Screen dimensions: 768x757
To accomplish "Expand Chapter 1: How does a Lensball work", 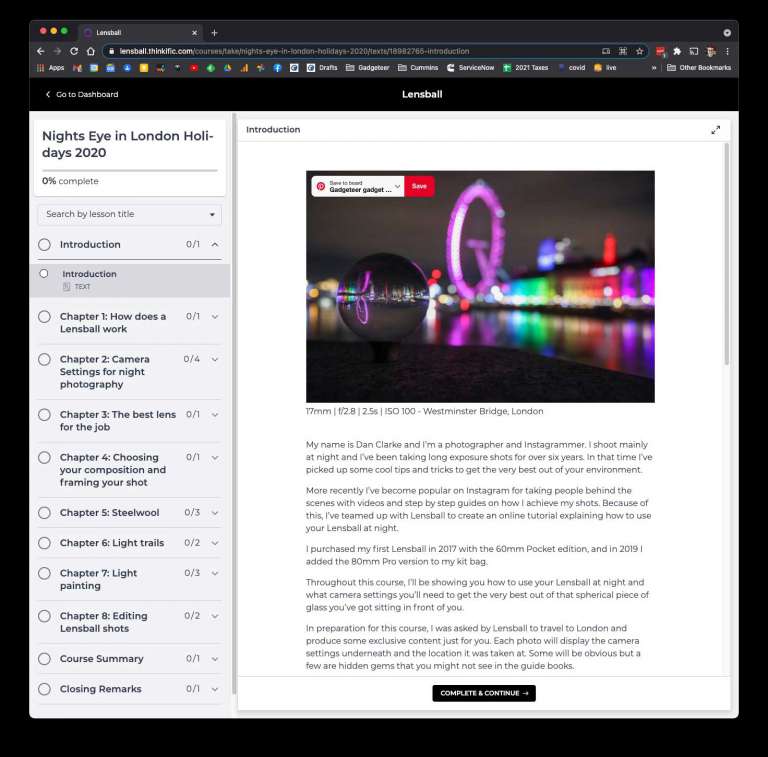I will [215, 317].
